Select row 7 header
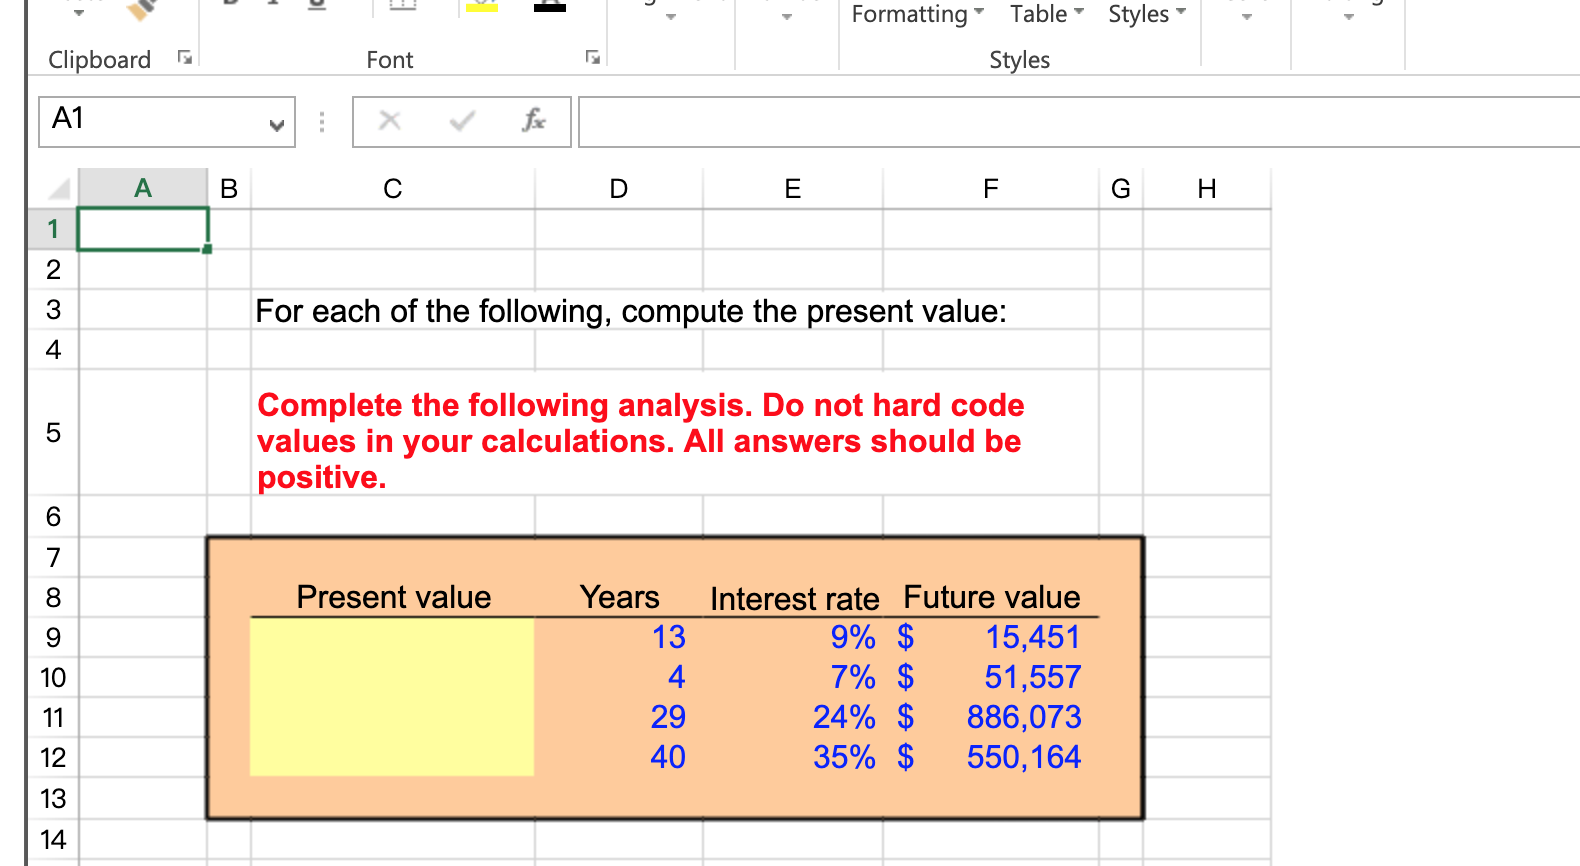Image resolution: width=1580 pixels, height=866 pixels. tap(53, 557)
